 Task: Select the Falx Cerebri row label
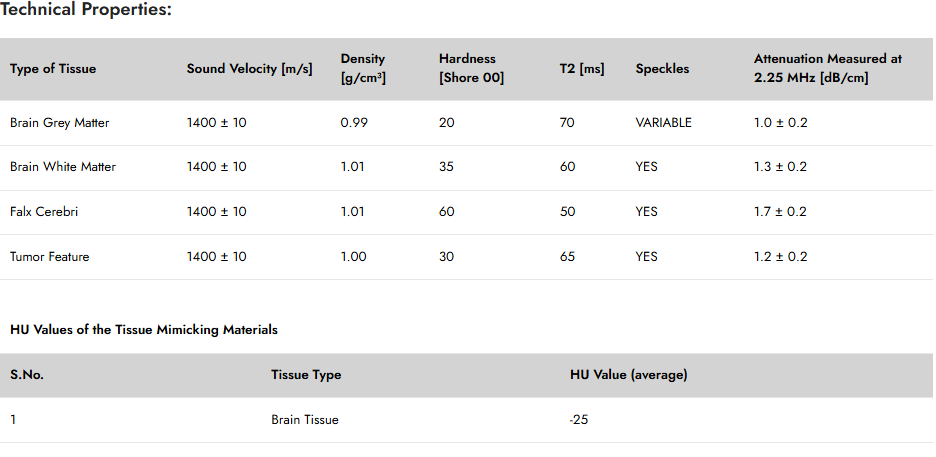pos(44,212)
